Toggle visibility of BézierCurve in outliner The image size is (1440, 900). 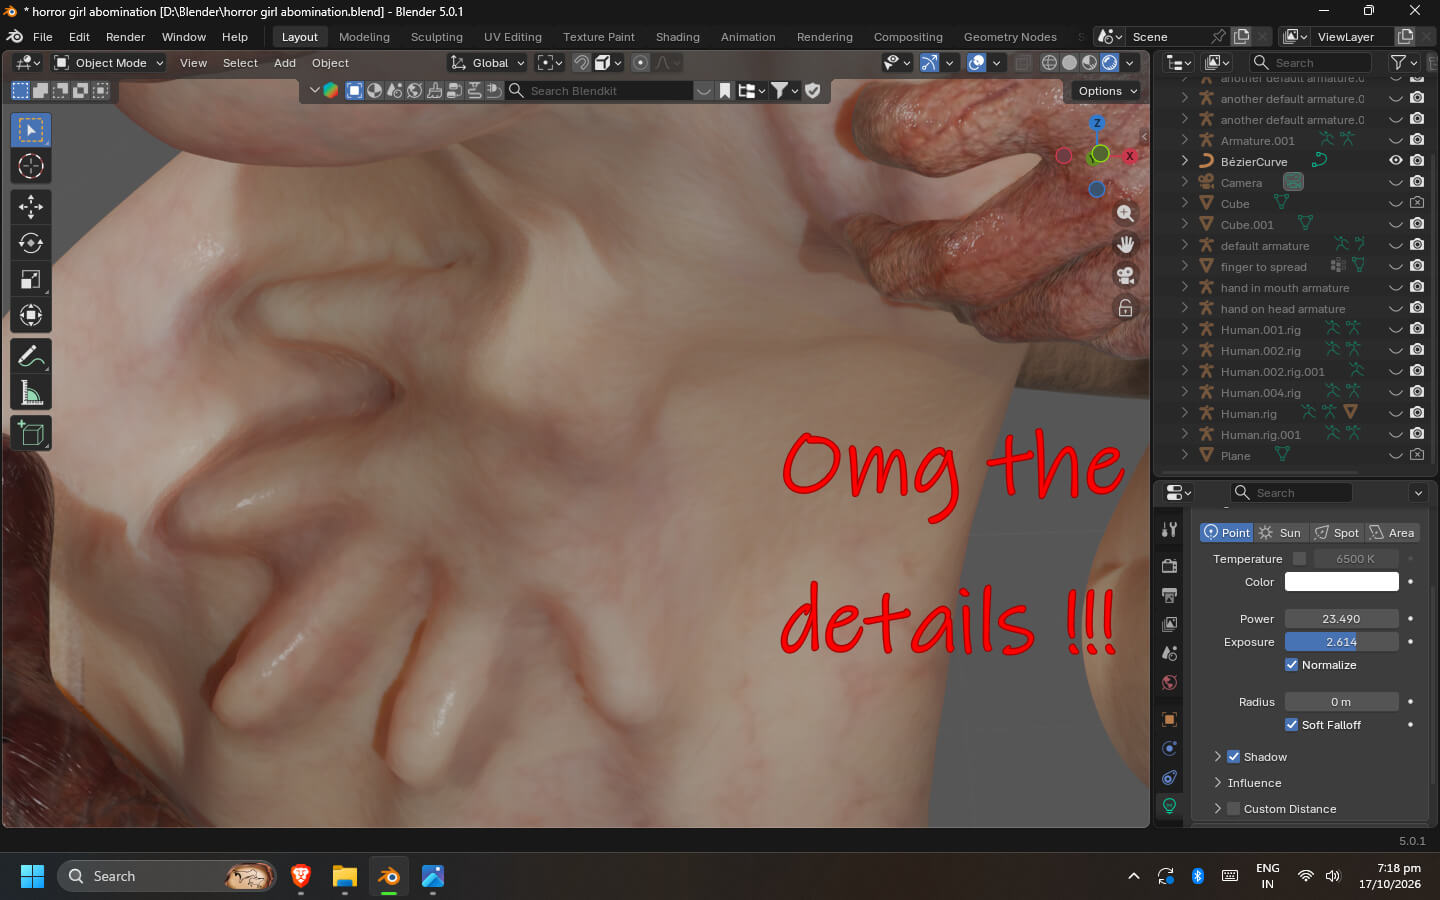click(x=1396, y=161)
